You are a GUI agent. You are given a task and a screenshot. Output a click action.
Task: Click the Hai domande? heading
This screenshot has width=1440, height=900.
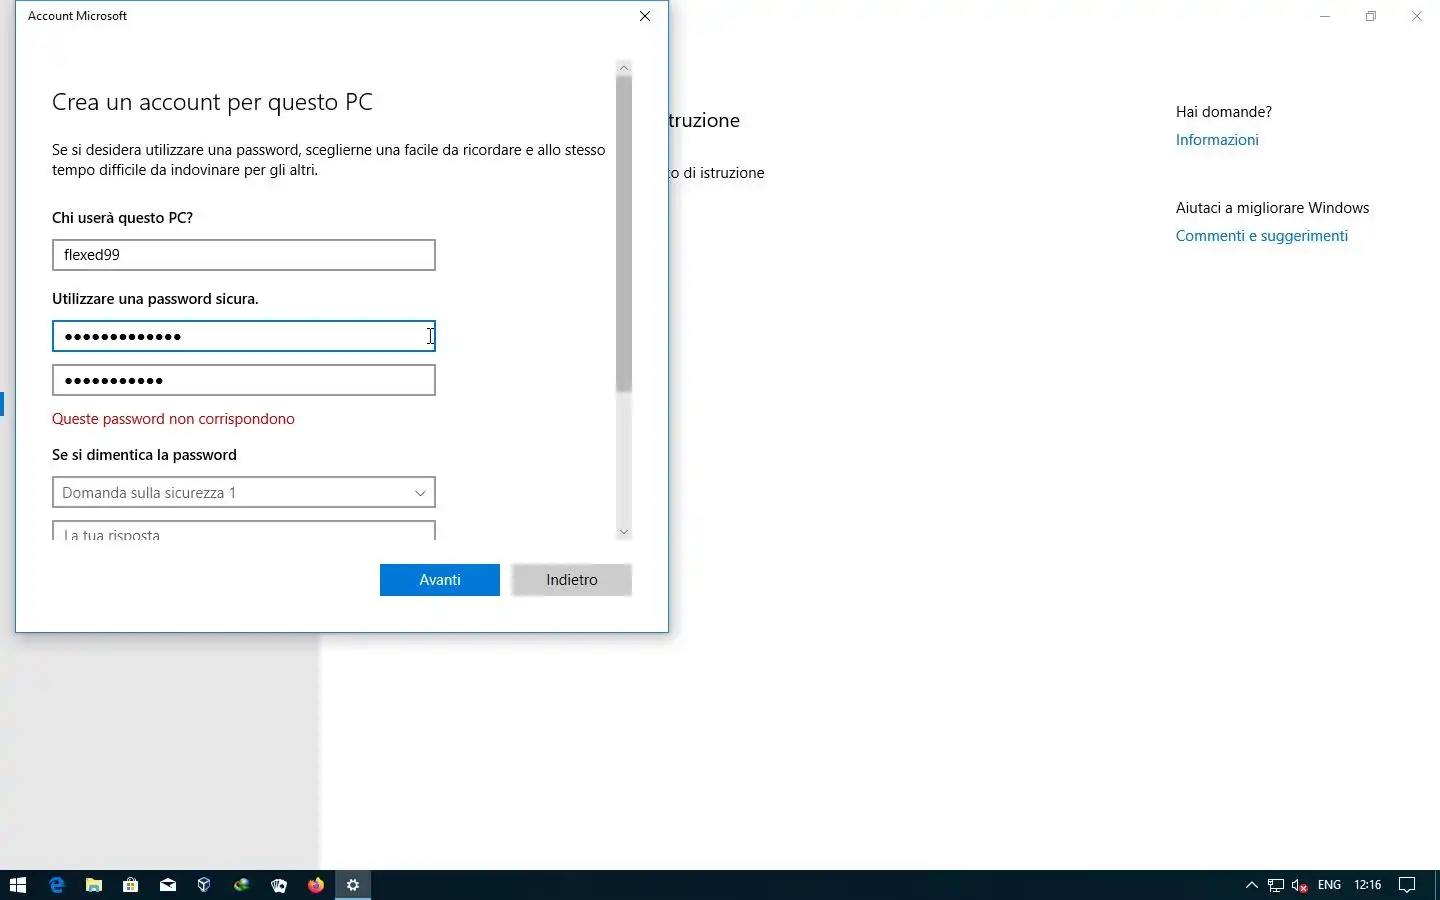pyautogui.click(x=1224, y=112)
